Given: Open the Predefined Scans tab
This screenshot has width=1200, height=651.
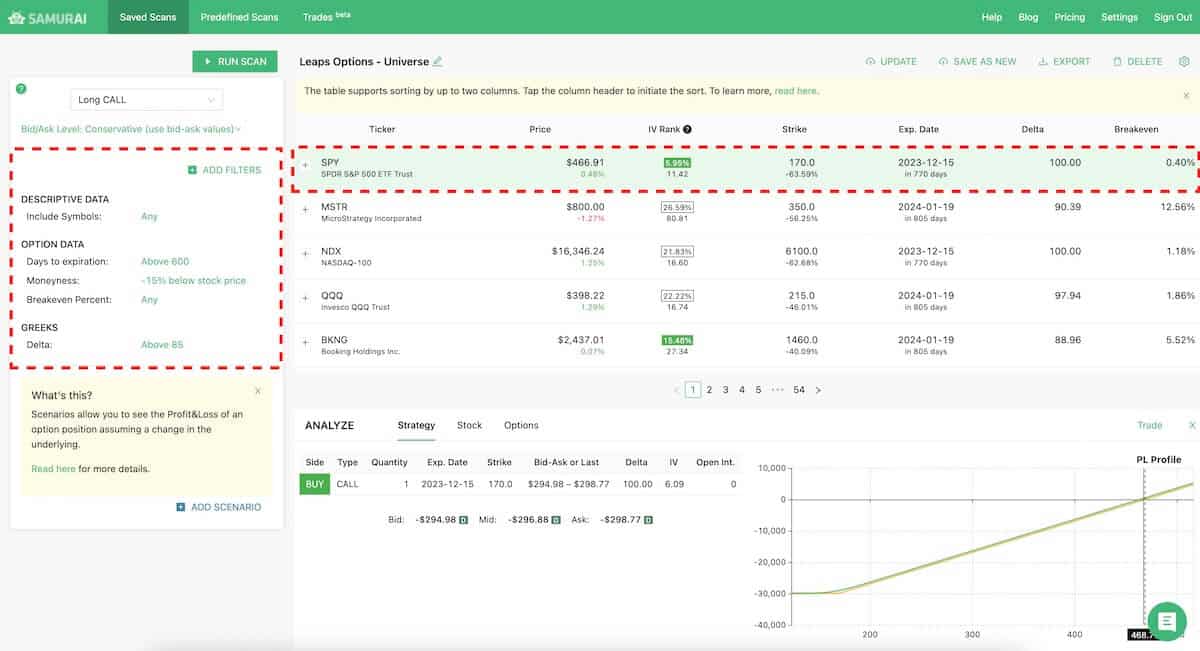Looking at the screenshot, I should (239, 17).
